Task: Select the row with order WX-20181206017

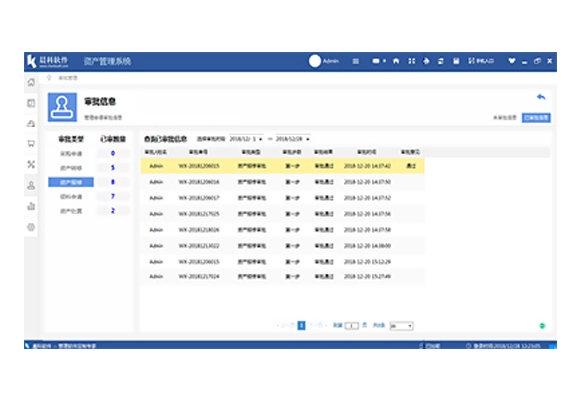Action: tap(282, 198)
